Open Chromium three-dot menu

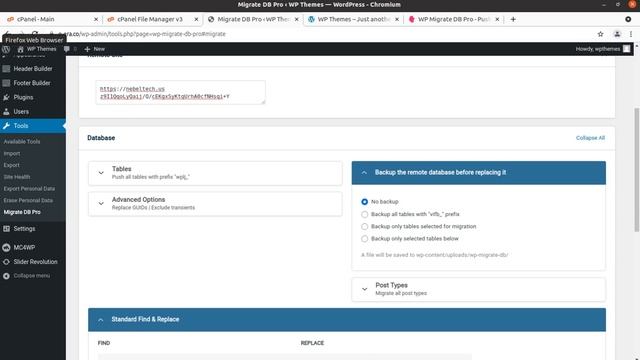pyautogui.click(x=631, y=34)
